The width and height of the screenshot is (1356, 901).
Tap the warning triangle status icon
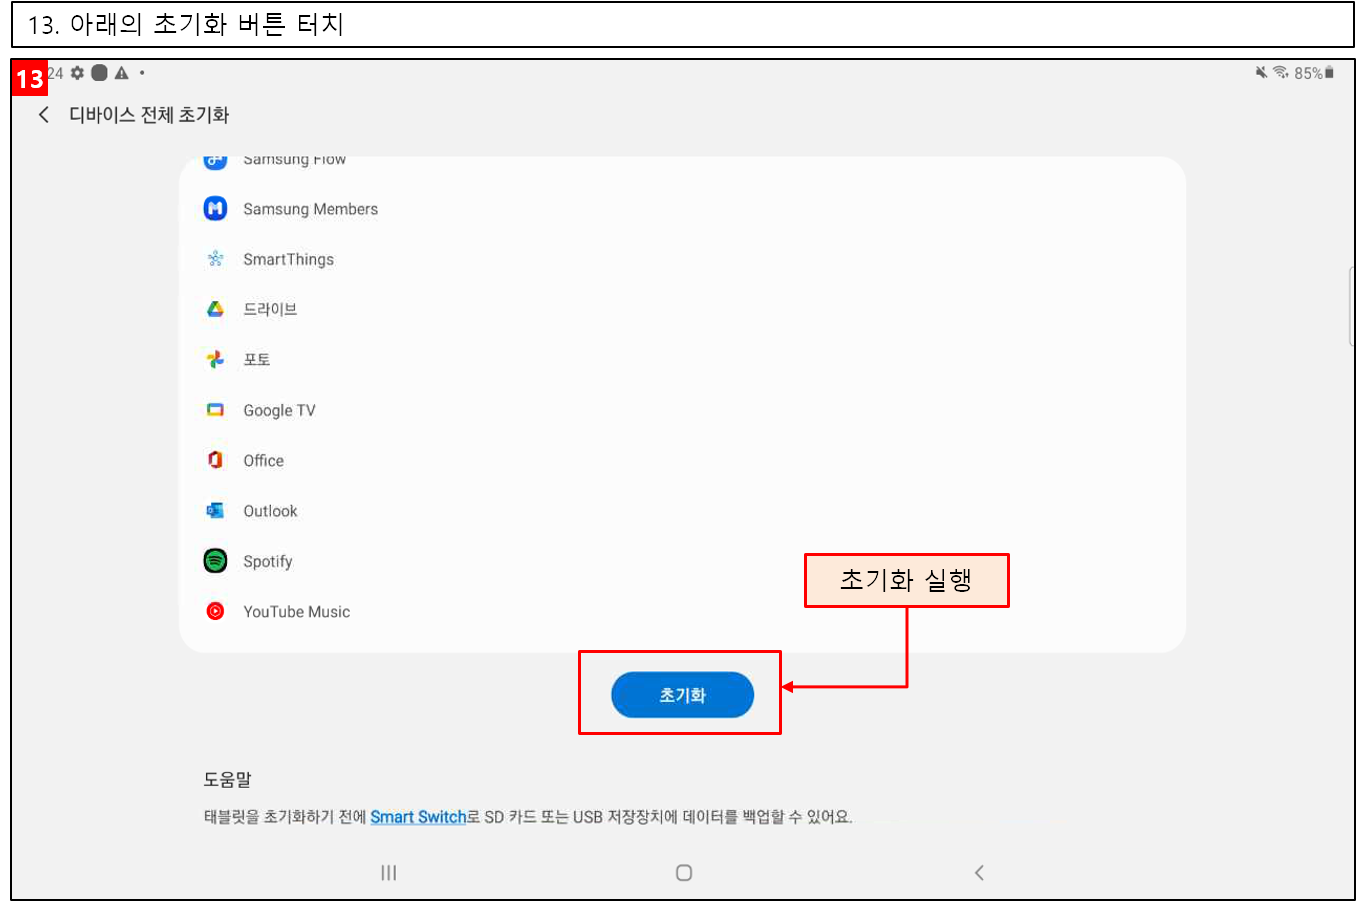click(121, 73)
